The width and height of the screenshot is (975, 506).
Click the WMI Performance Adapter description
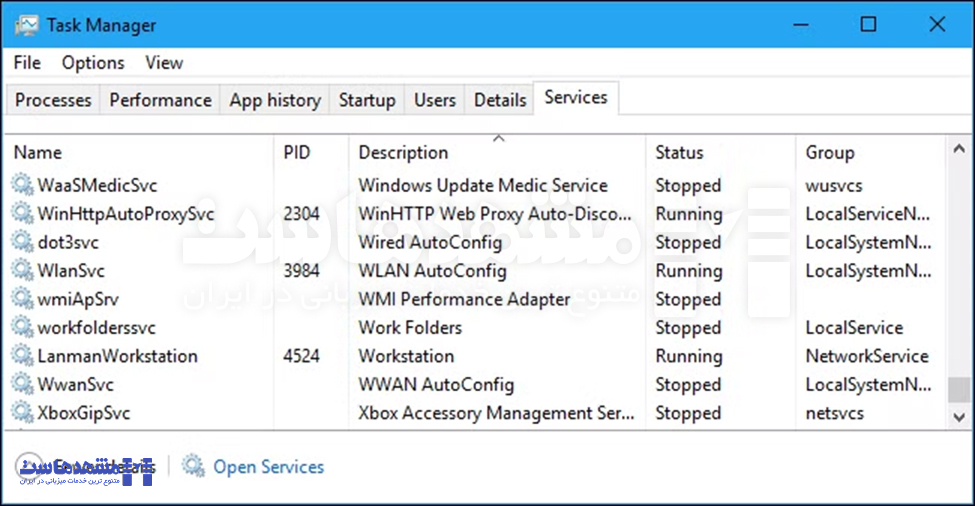464,300
